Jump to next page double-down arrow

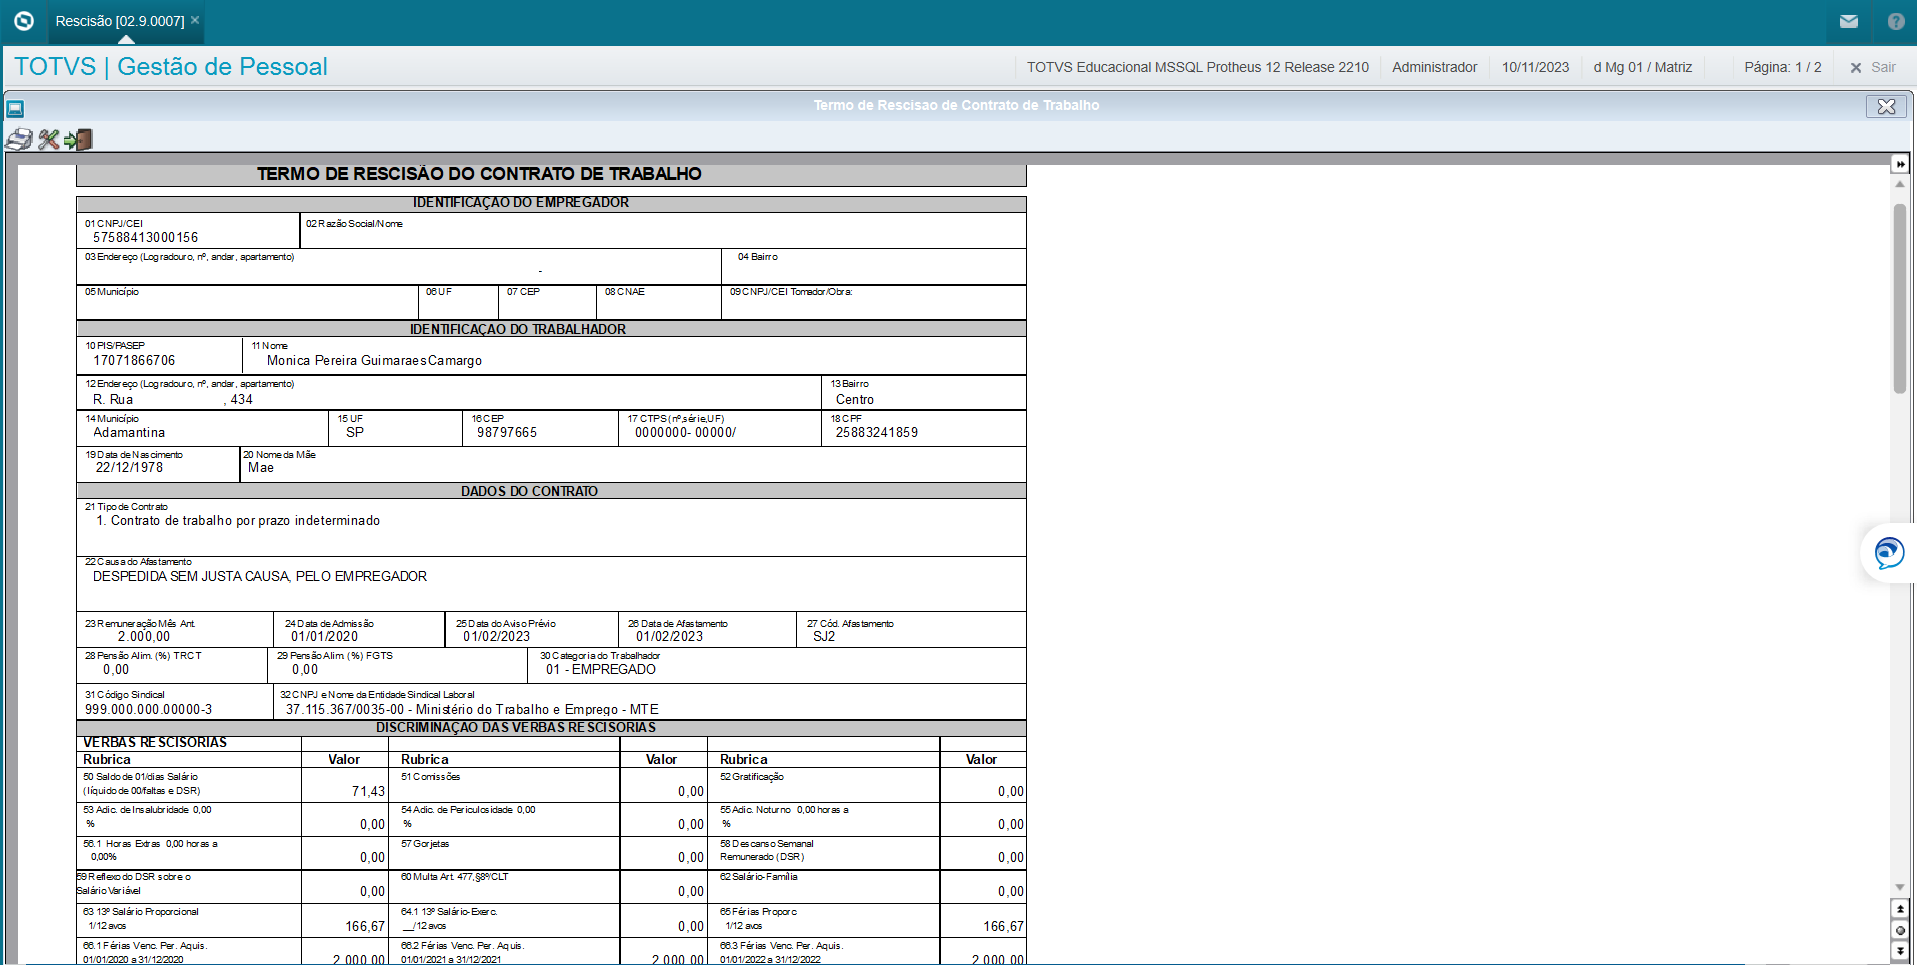click(x=1900, y=951)
